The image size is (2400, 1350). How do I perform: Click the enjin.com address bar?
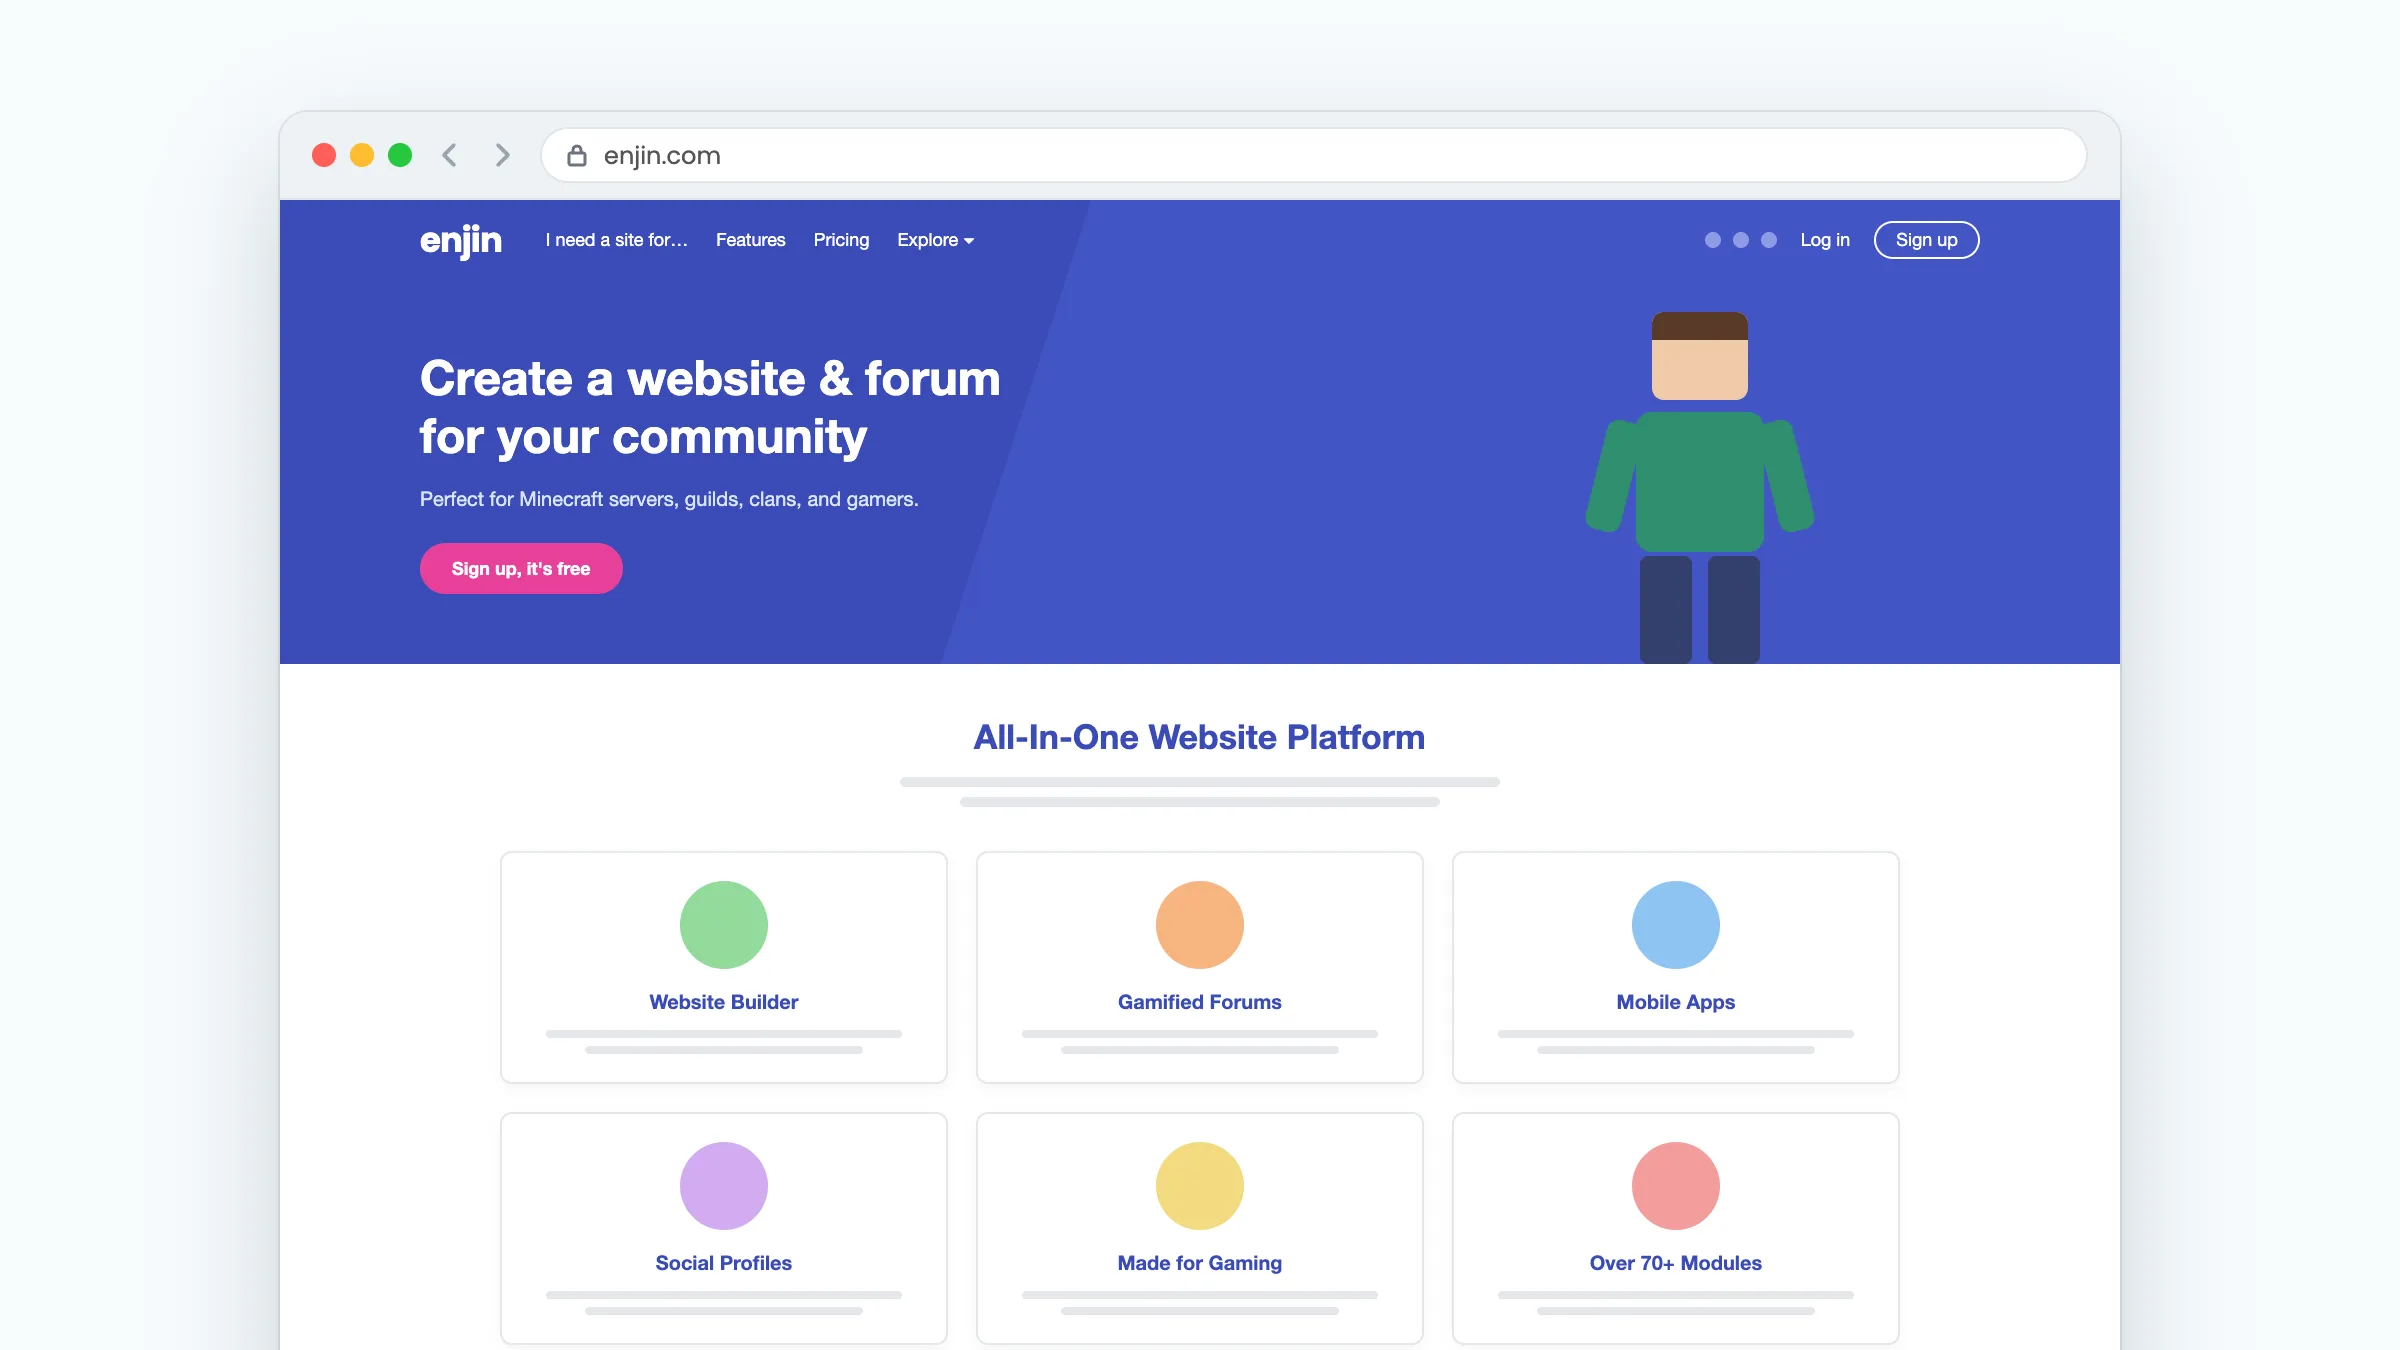pos(1314,155)
